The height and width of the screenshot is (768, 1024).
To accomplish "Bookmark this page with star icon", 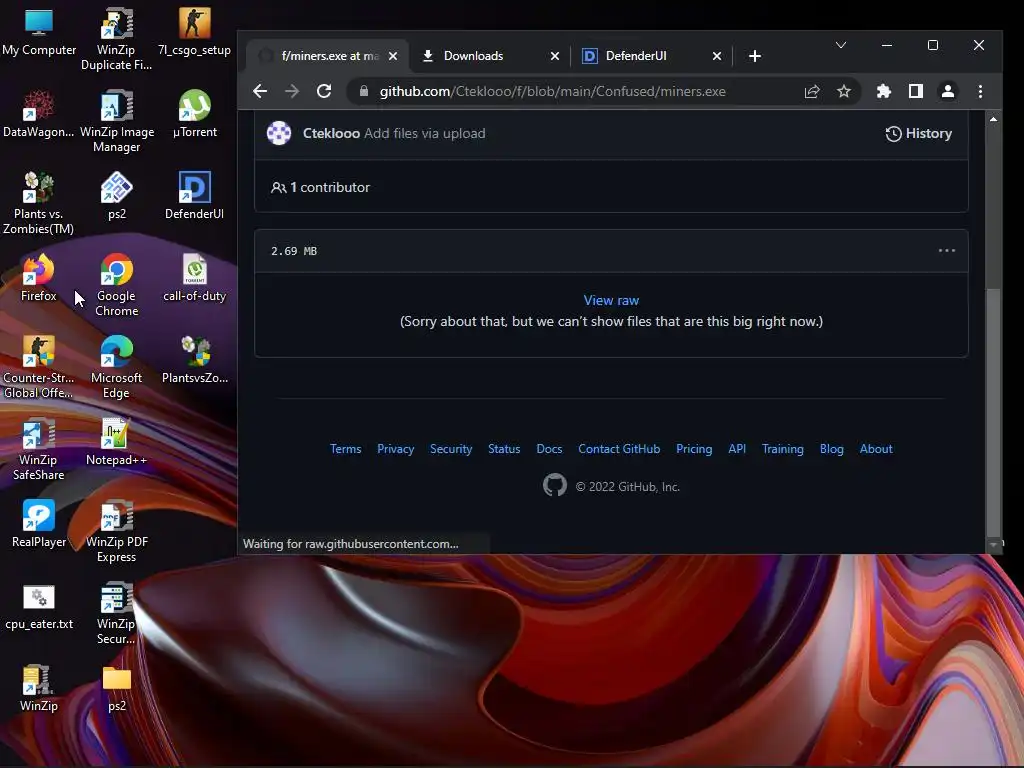I will pyautogui.click(x=844, y=91).
